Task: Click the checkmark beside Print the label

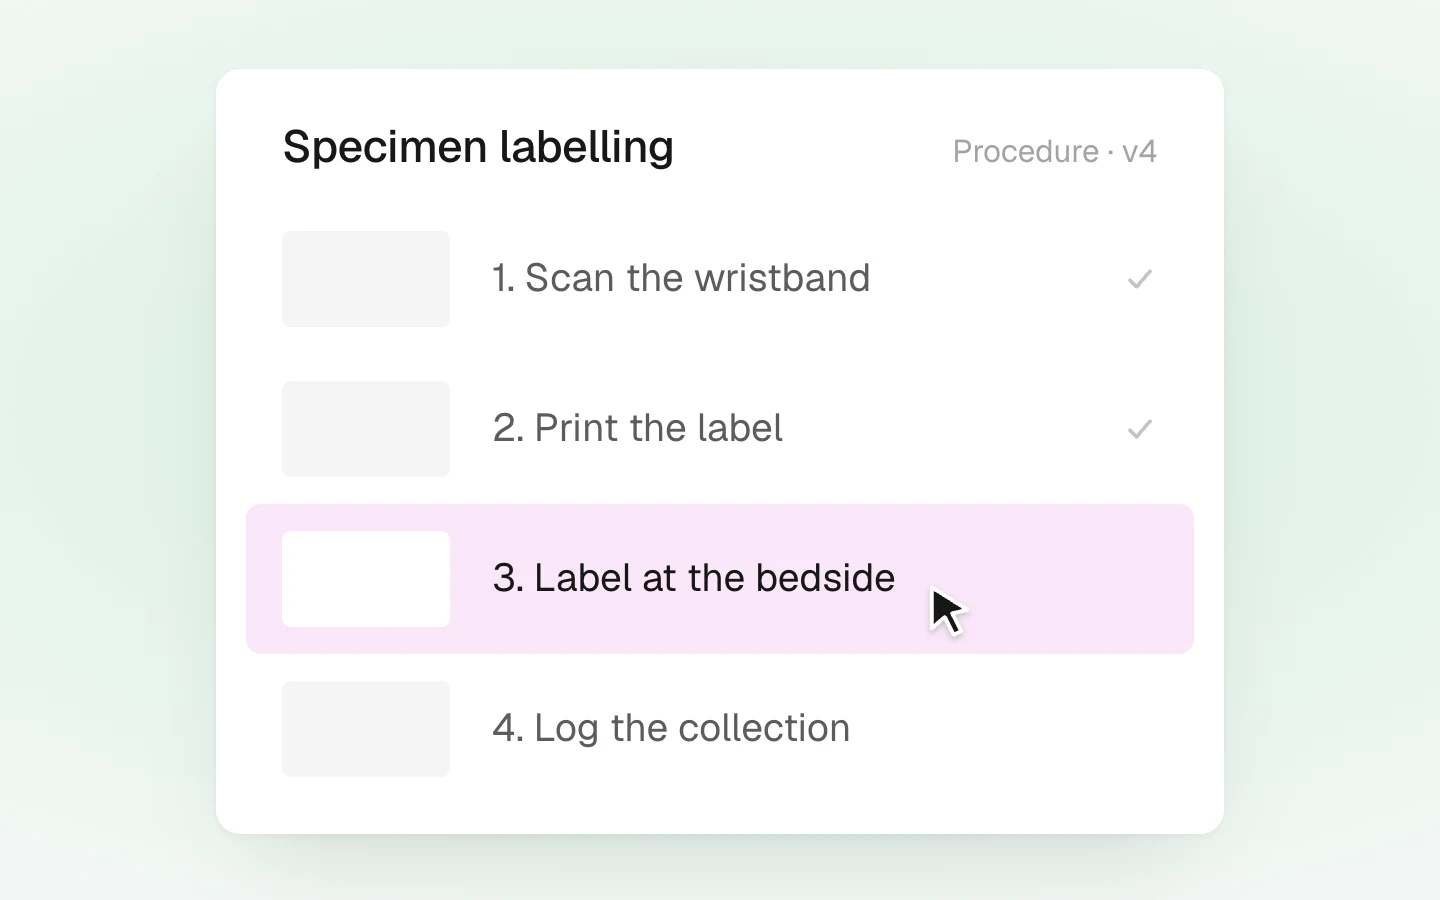Action: click(1140, 429)
